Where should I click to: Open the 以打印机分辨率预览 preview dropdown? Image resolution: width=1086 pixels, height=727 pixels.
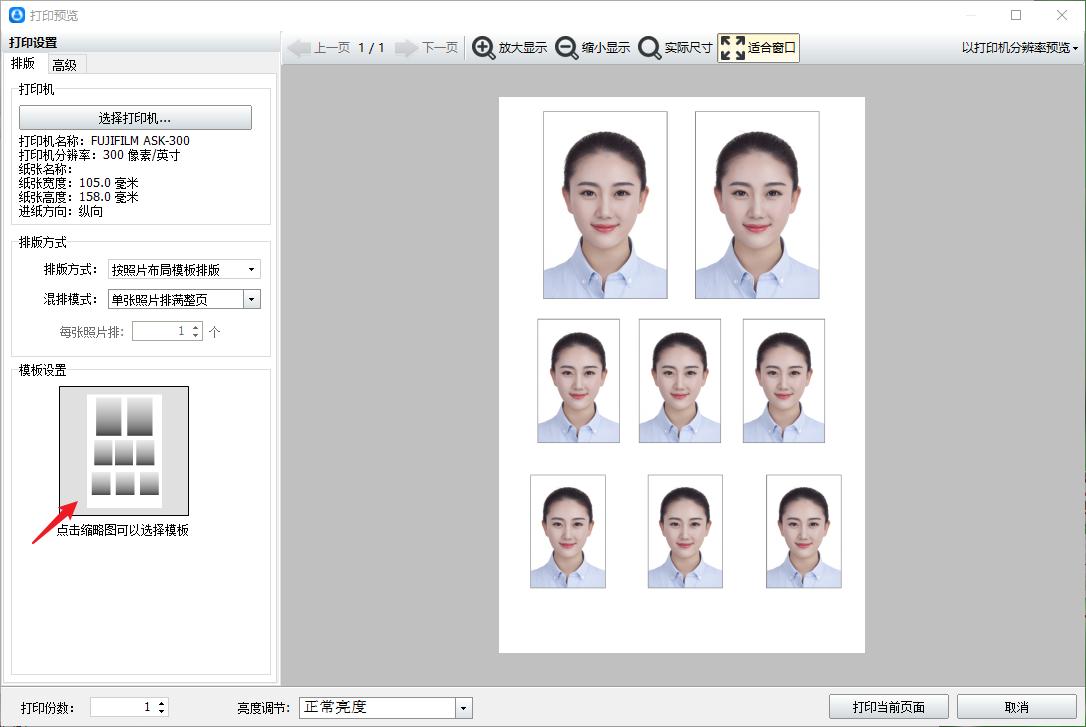coord(1020,48)
